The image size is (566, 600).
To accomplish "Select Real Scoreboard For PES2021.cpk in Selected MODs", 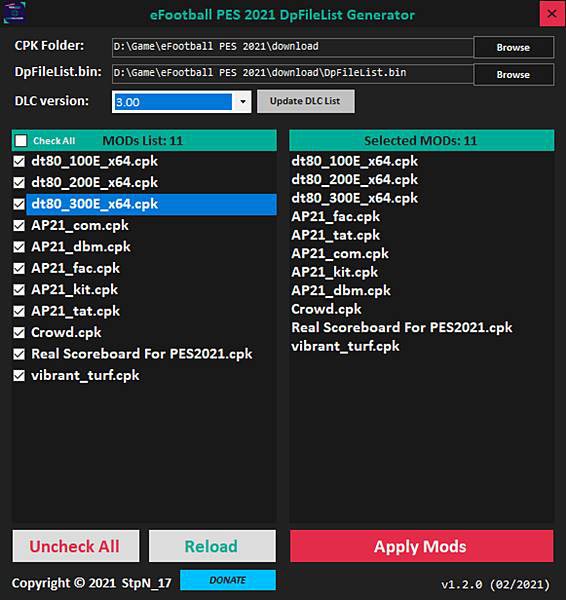I will (402, 328).
